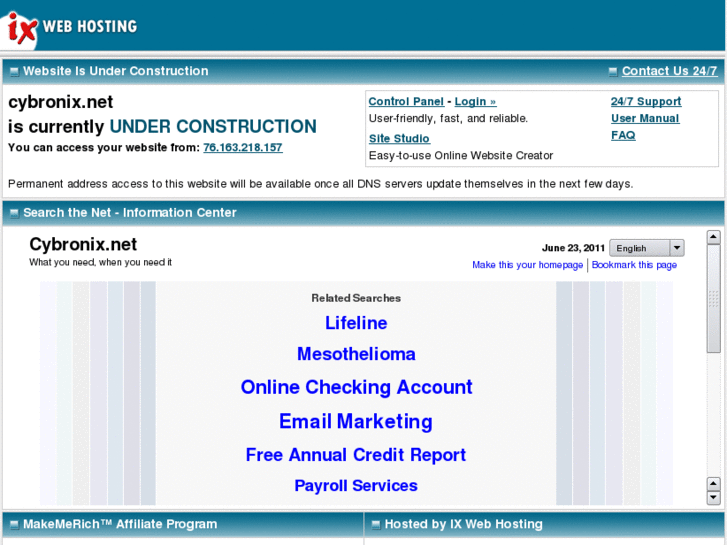Click the IP address 76.163.218.157 link

pyautogui.click(x=243, y=147)
